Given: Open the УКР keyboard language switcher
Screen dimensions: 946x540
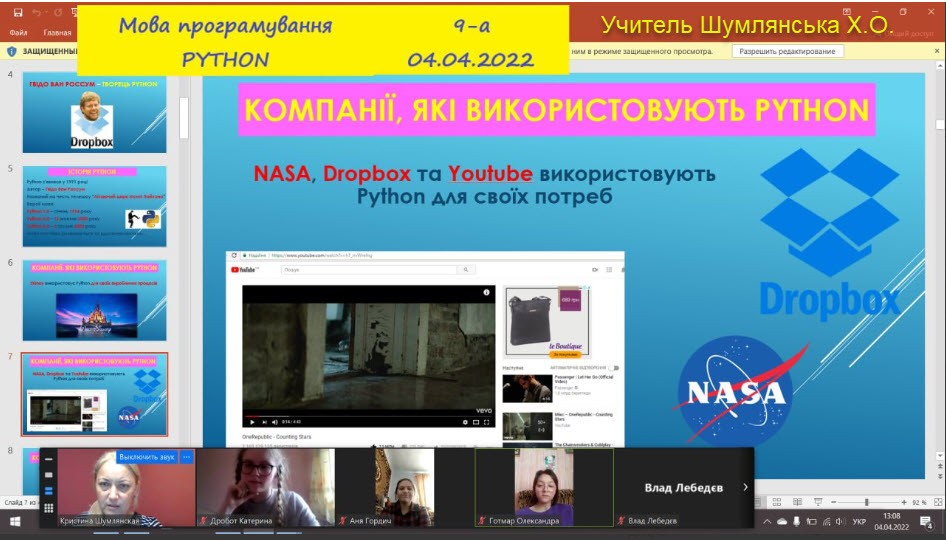Looking at the screenshot, I should click(858, 522).
